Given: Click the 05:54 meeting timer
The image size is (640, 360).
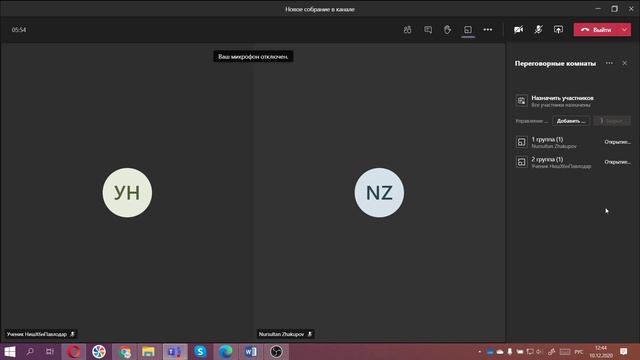Looking at the screenshot, I should point(19,30).
